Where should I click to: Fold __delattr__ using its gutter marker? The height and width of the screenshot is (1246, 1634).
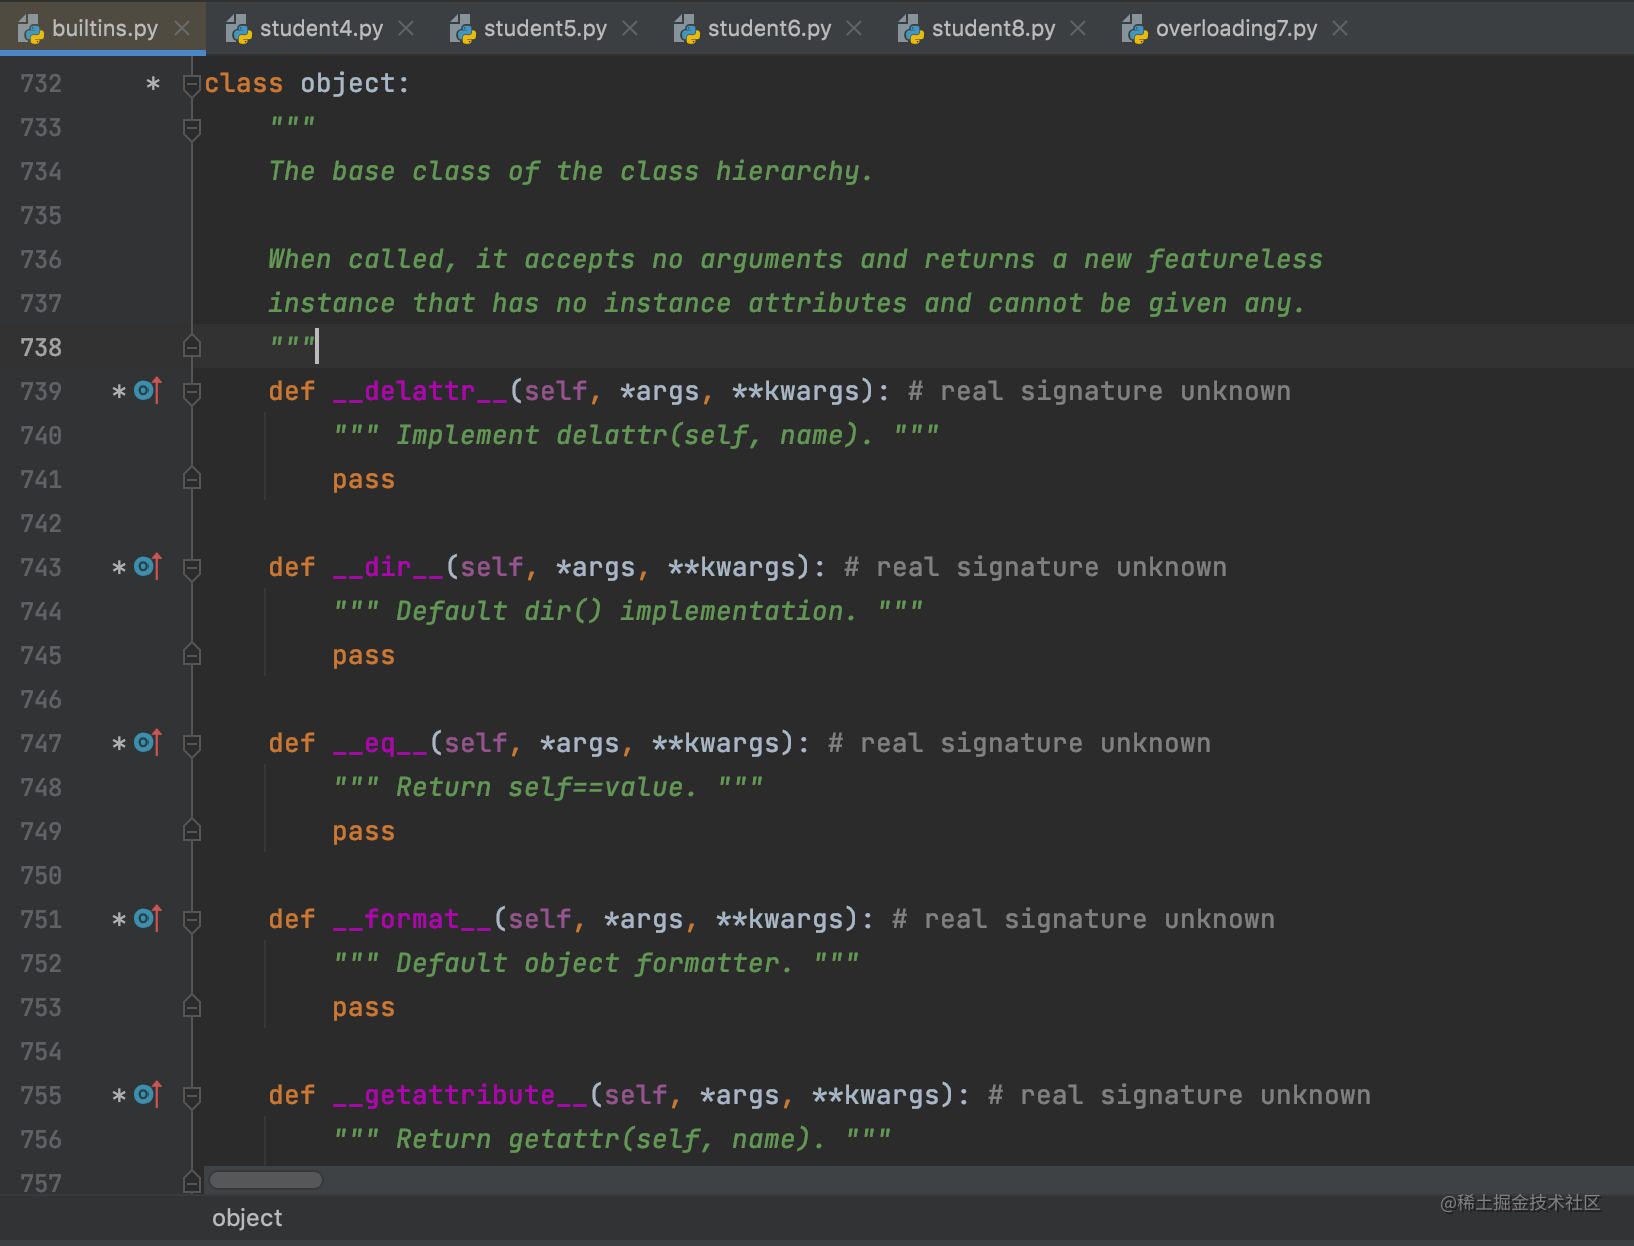pos(191,391)
